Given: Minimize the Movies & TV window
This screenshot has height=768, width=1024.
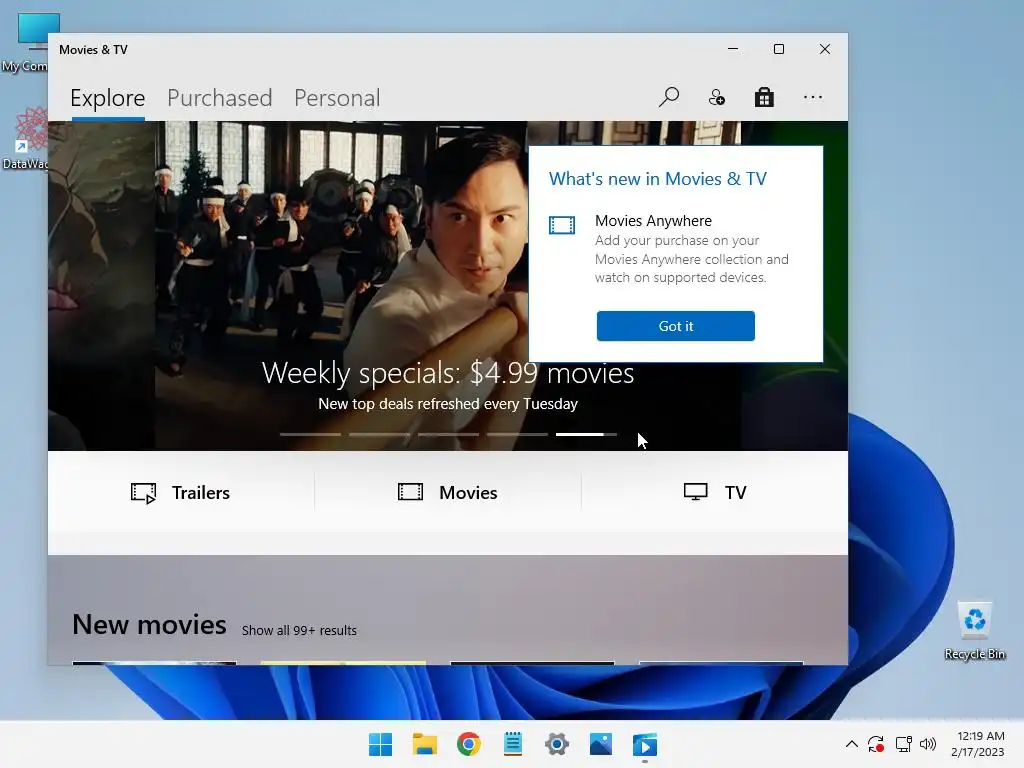Looking at the screenshot, I should (733, 49).
